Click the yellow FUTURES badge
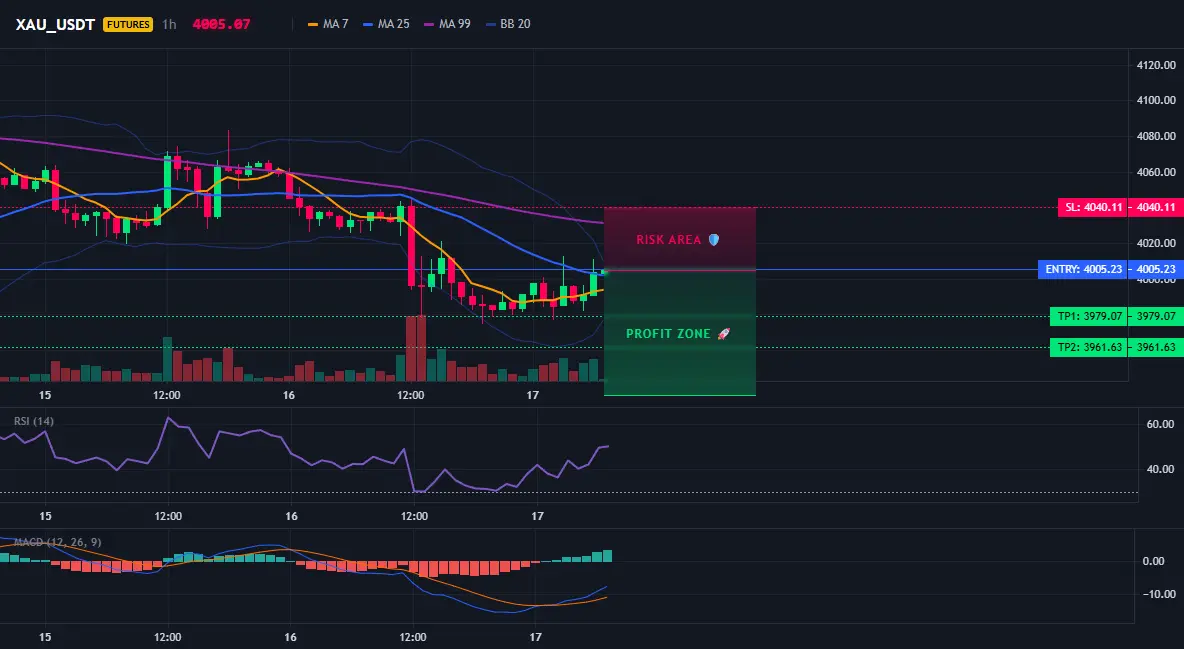Image resolution: width=1184 pixels, height=649 pixels. coord(128,24)
